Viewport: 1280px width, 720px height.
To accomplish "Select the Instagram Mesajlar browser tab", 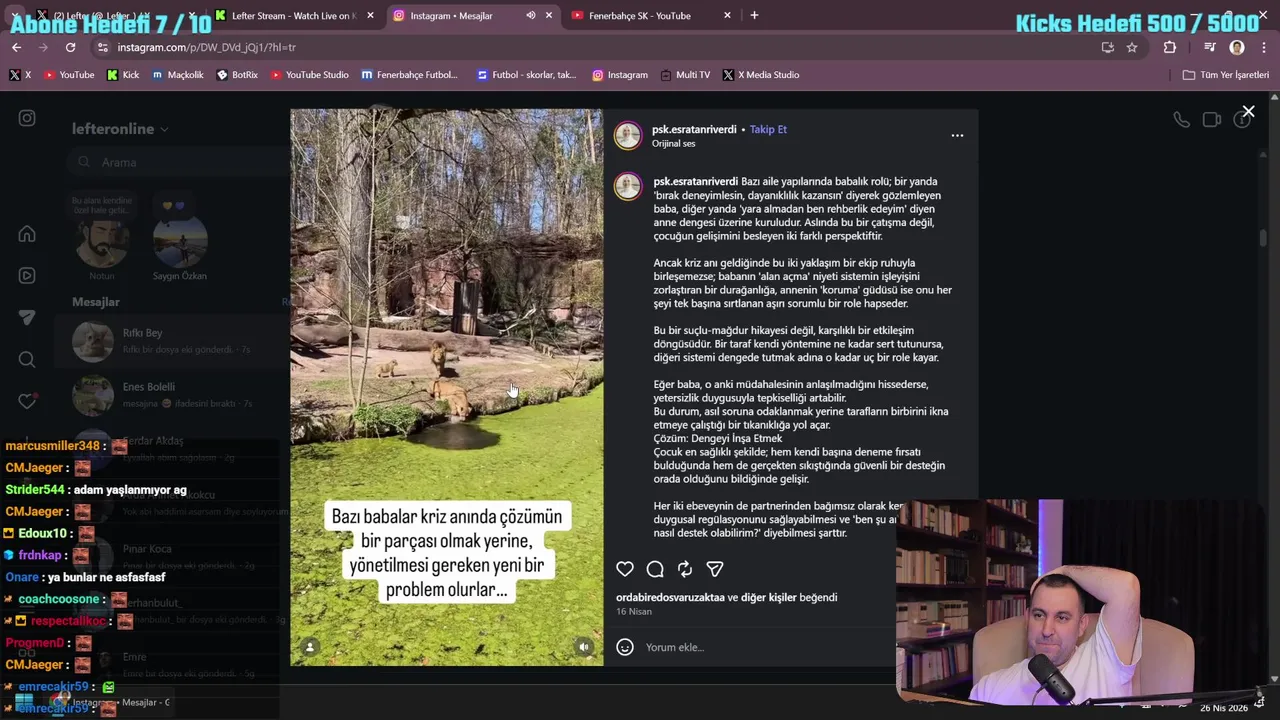I will tap(451, 16).
